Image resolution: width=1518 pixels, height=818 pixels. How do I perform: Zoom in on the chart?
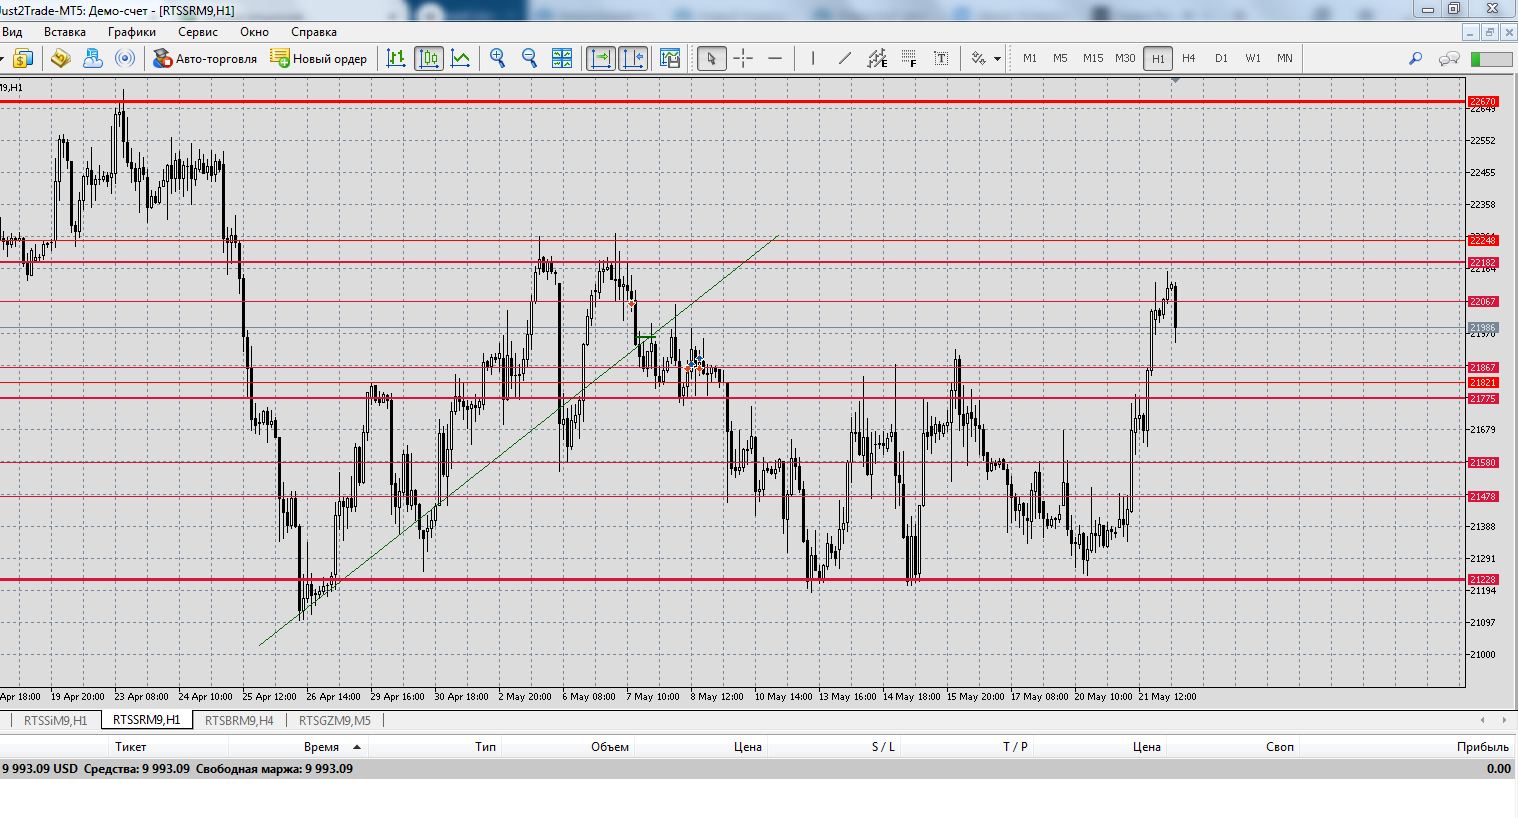[x=497, y=58]
